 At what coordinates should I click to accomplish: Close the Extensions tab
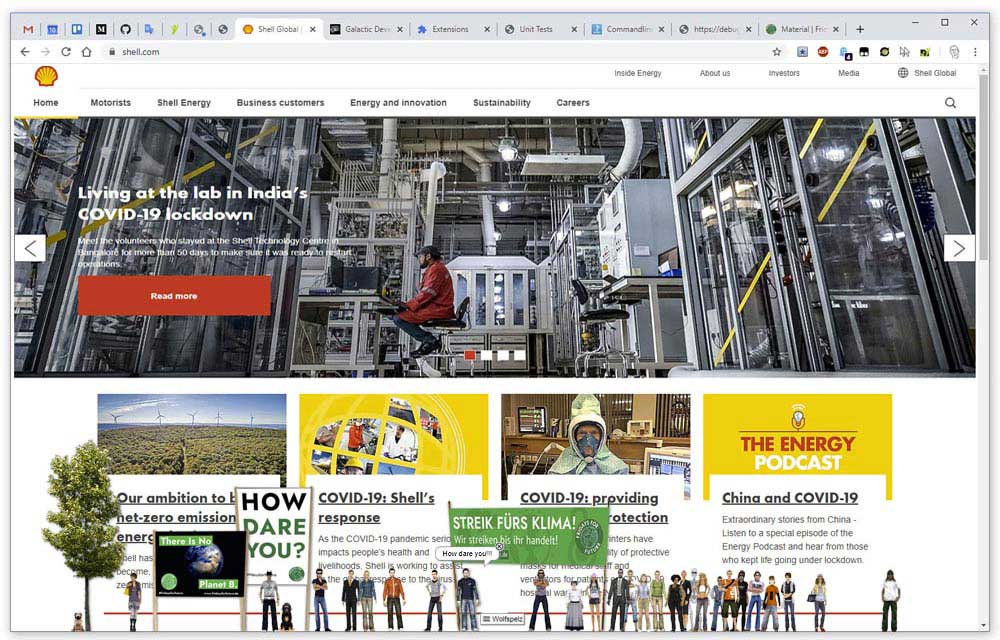point(487,29)
